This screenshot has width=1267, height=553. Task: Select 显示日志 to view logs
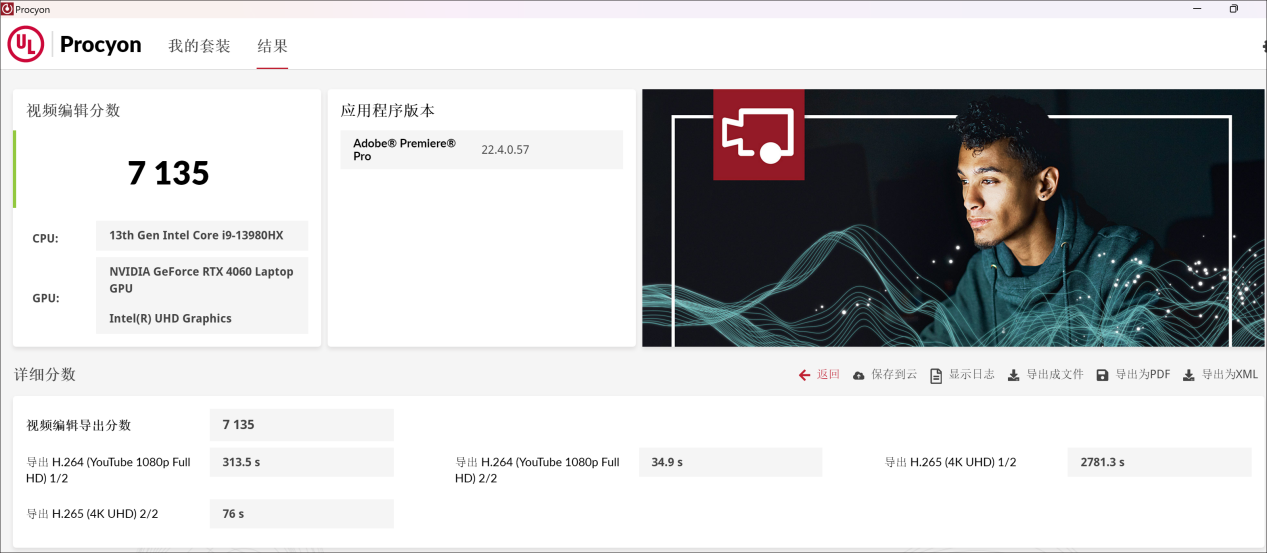[x=971, y=374]
